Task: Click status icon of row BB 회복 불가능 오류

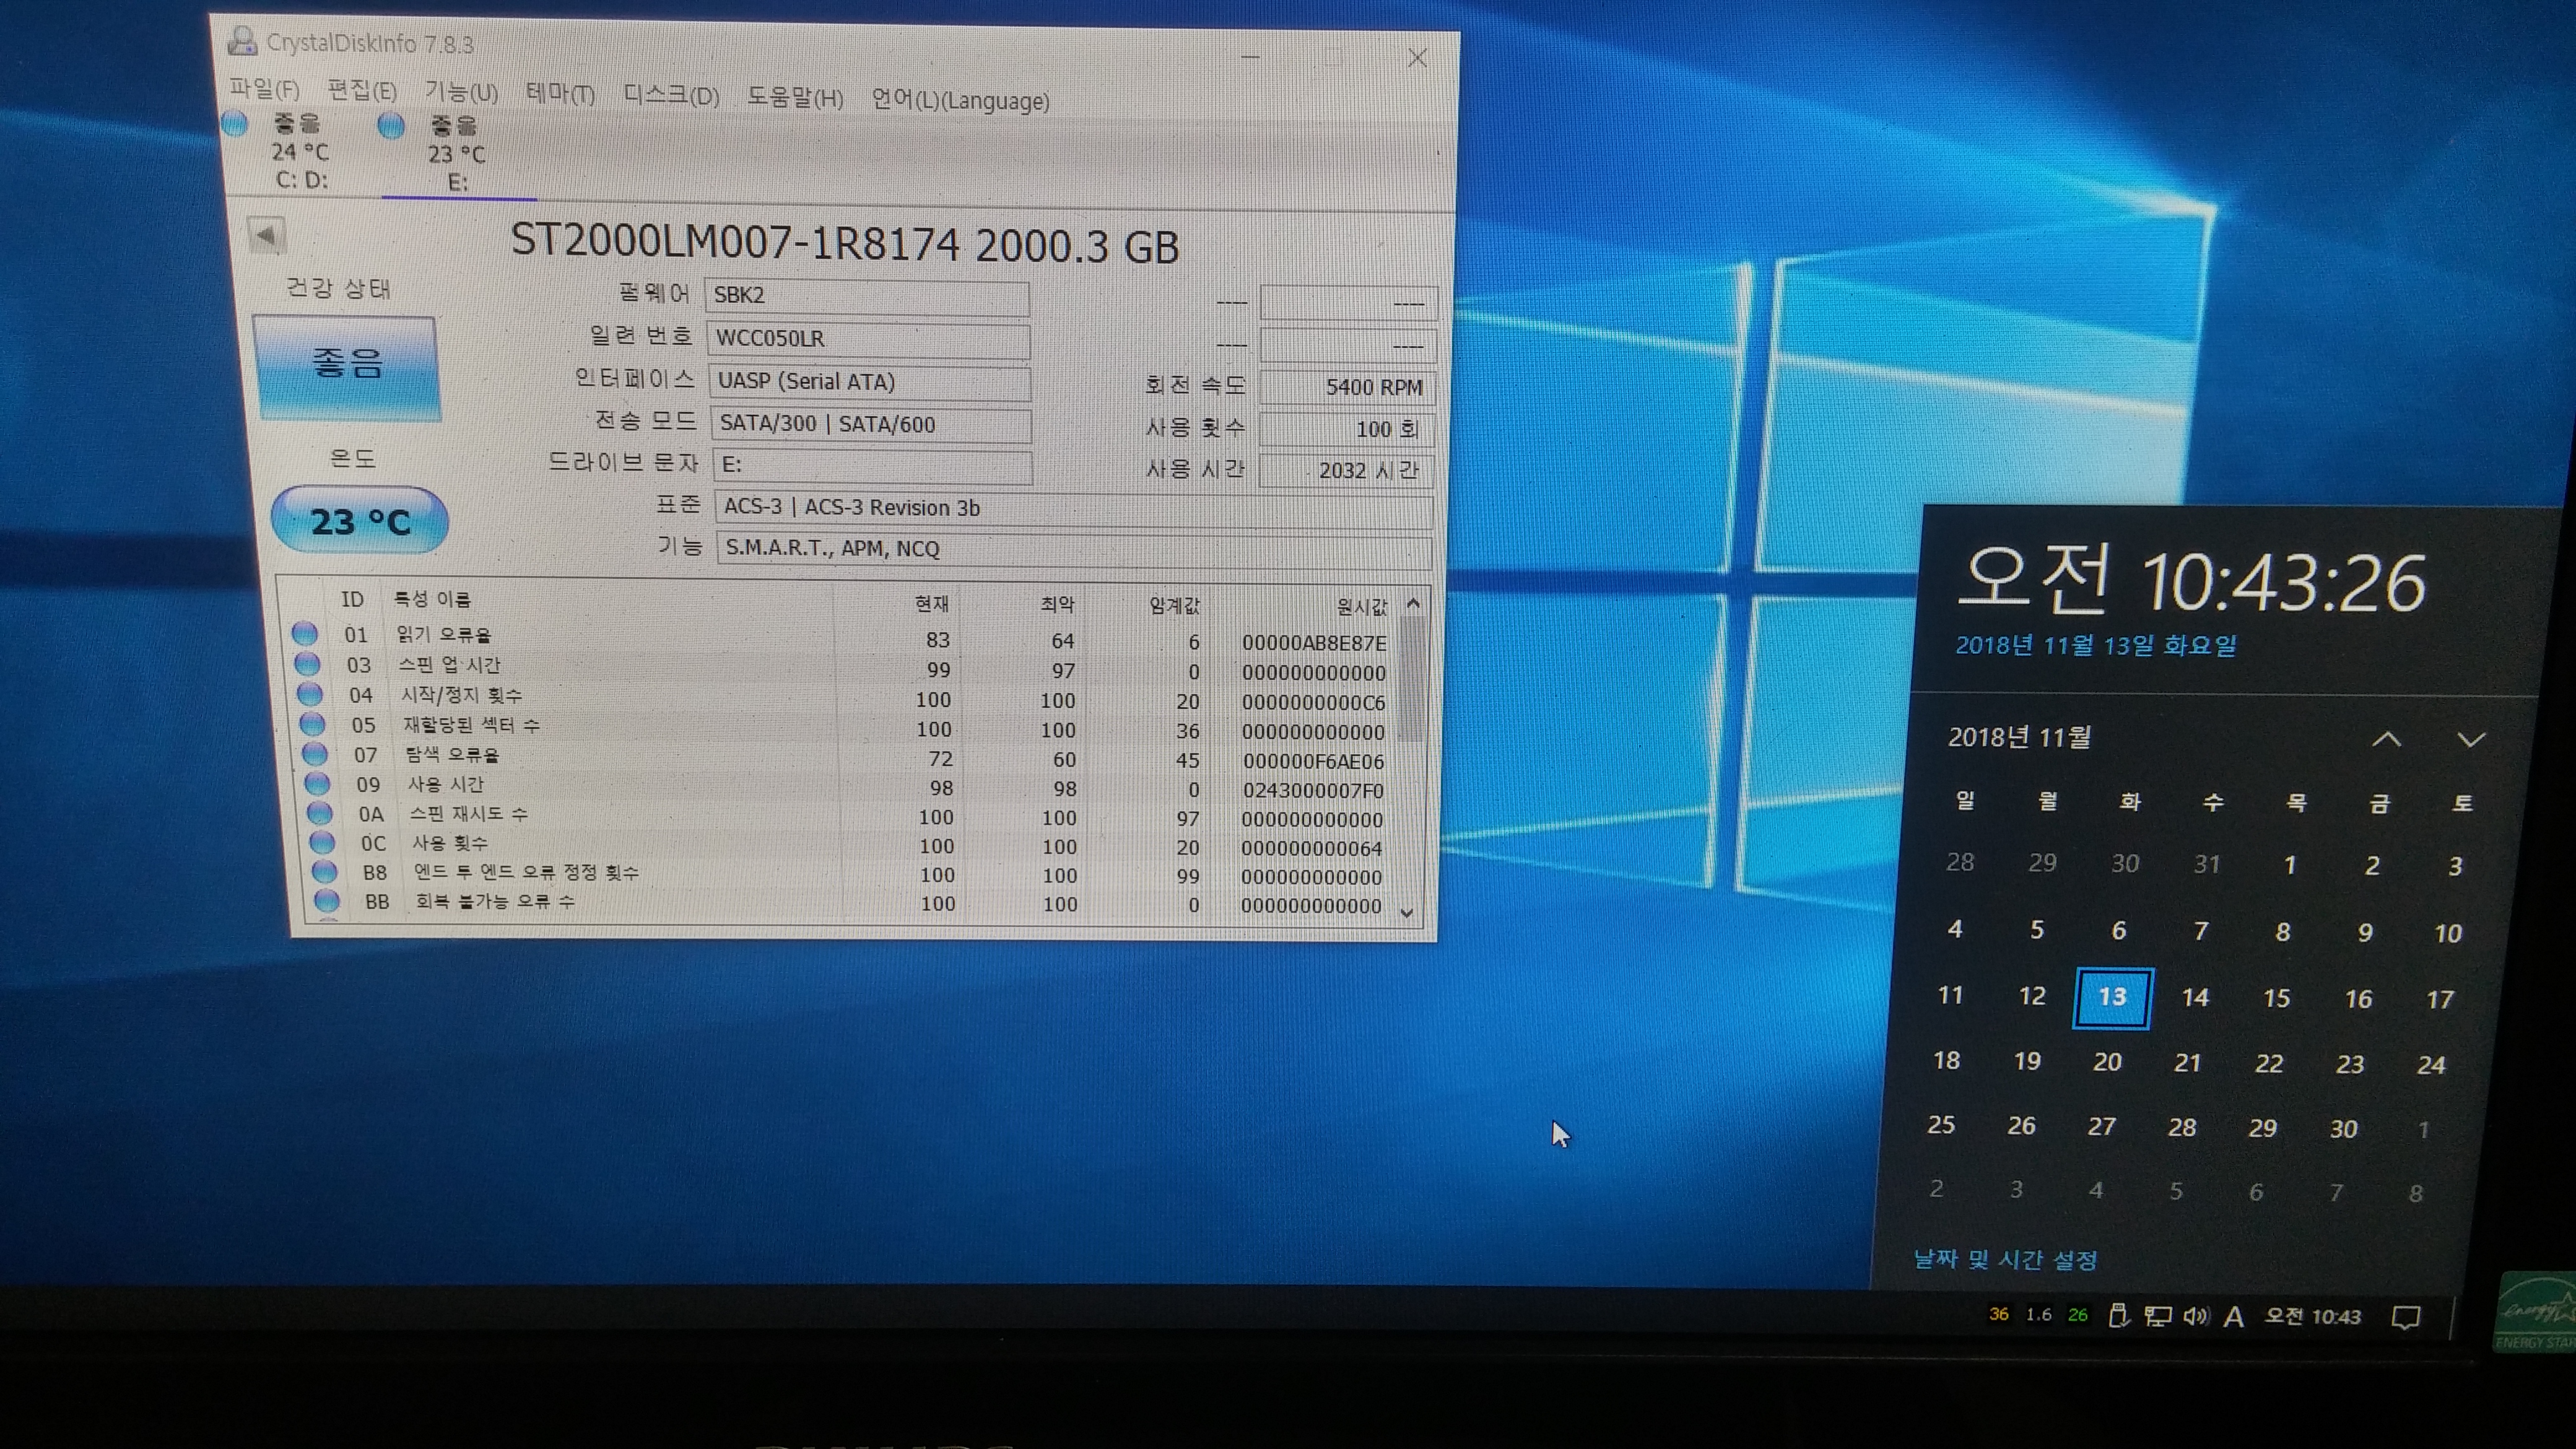Action: point(327,901)
